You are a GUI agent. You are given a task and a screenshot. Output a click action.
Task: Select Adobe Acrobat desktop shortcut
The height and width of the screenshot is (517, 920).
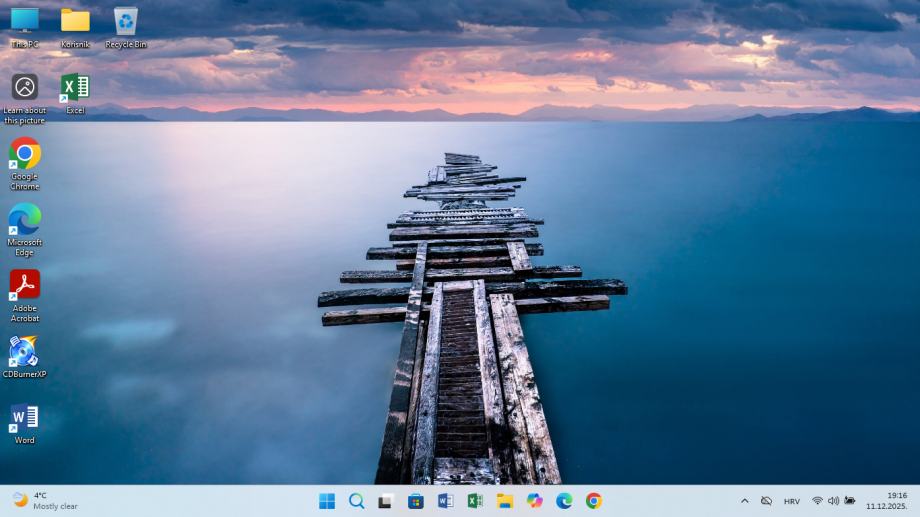point(25,296)
